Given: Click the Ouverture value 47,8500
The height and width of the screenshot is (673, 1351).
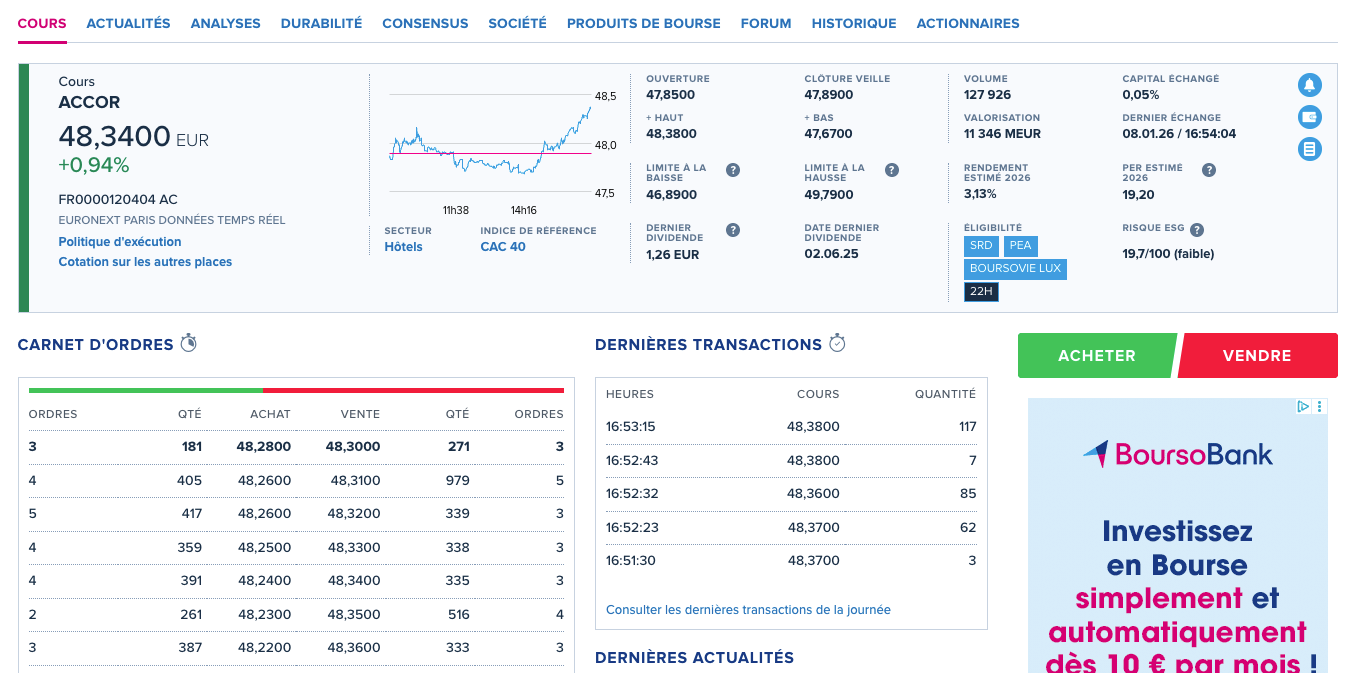Looking at the screenshot, I should coord(670,95).
